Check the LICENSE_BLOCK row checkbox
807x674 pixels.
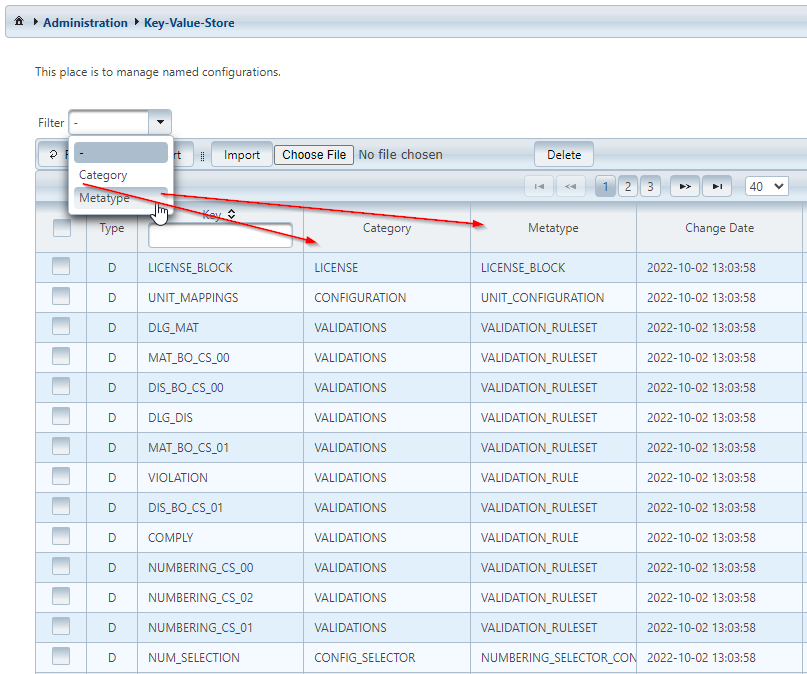click(62, 266)
